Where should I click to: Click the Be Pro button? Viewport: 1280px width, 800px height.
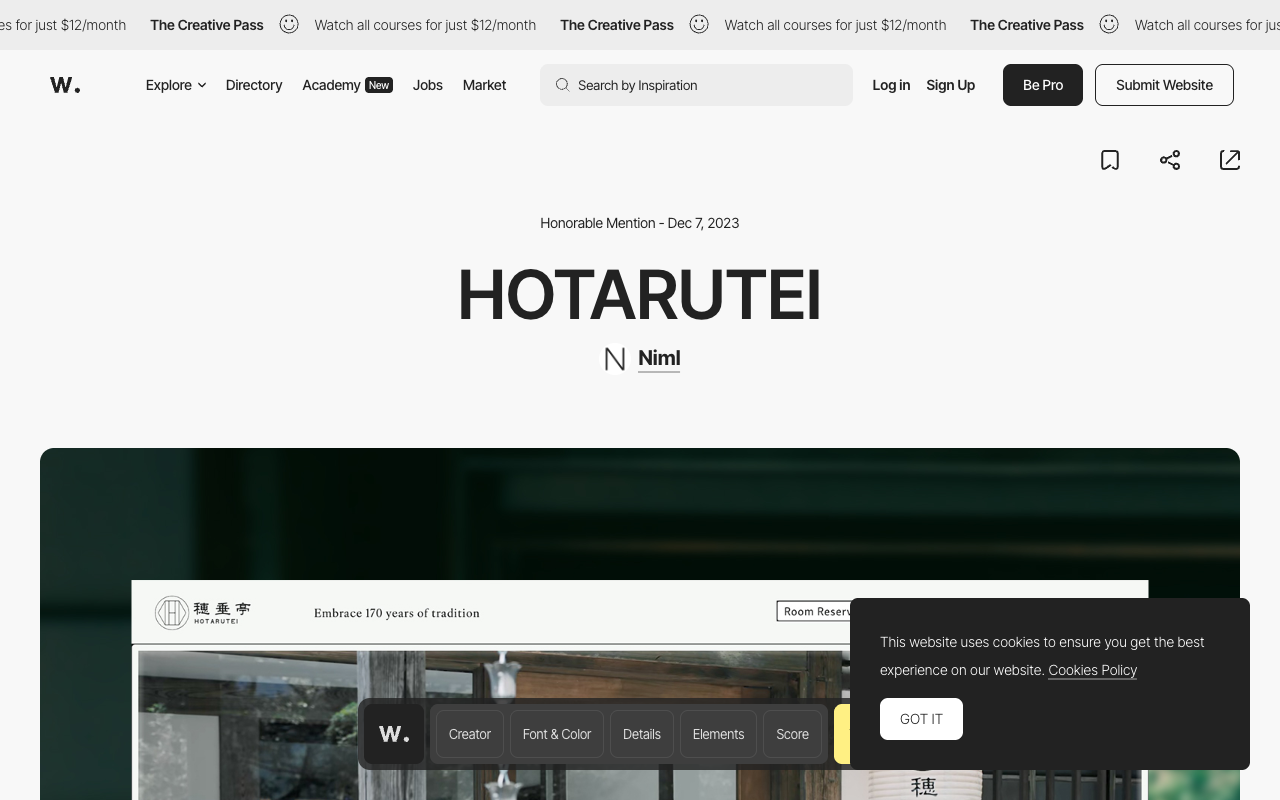pyautogui.click(x=1043, y=85)
